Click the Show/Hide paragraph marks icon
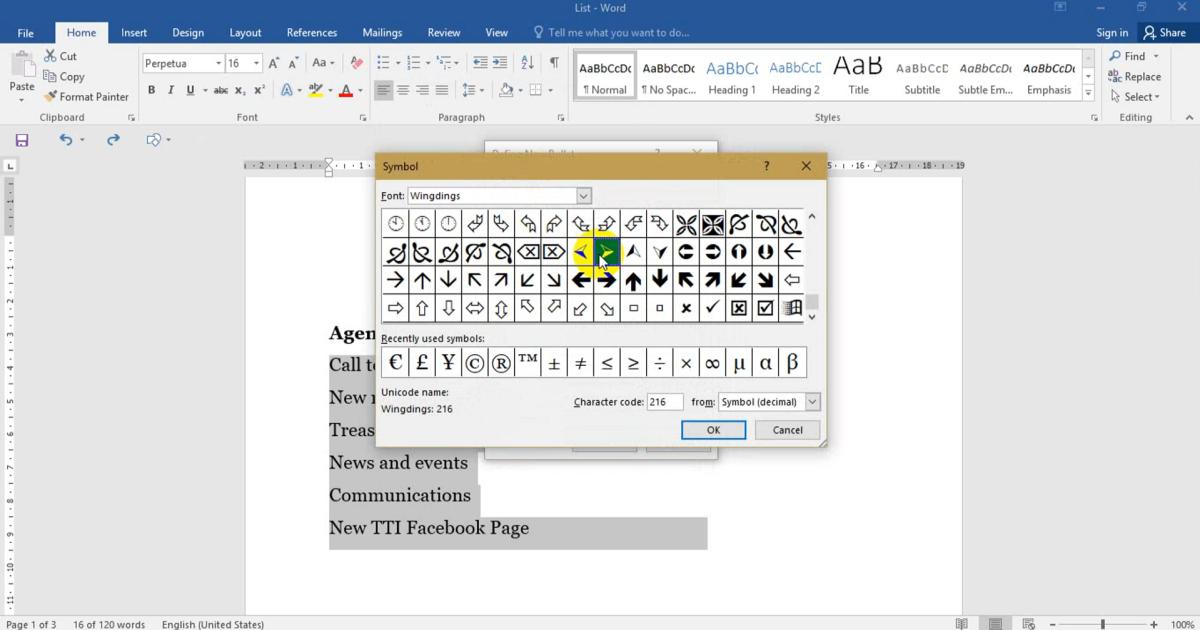Screen dimensions: 1200x630 tap(554, 63)
